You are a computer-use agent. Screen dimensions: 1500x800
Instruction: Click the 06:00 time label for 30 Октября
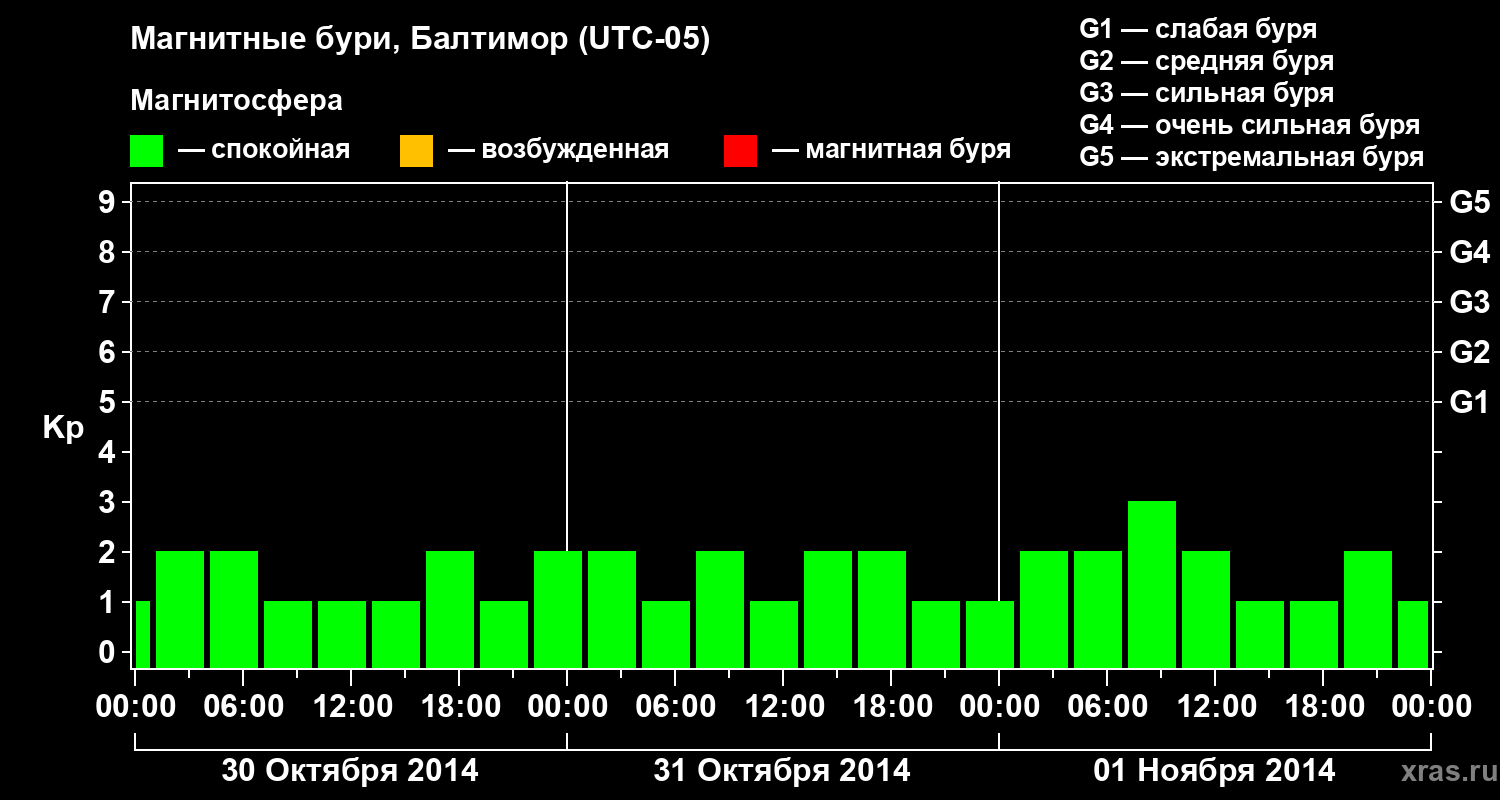point(243,707)
